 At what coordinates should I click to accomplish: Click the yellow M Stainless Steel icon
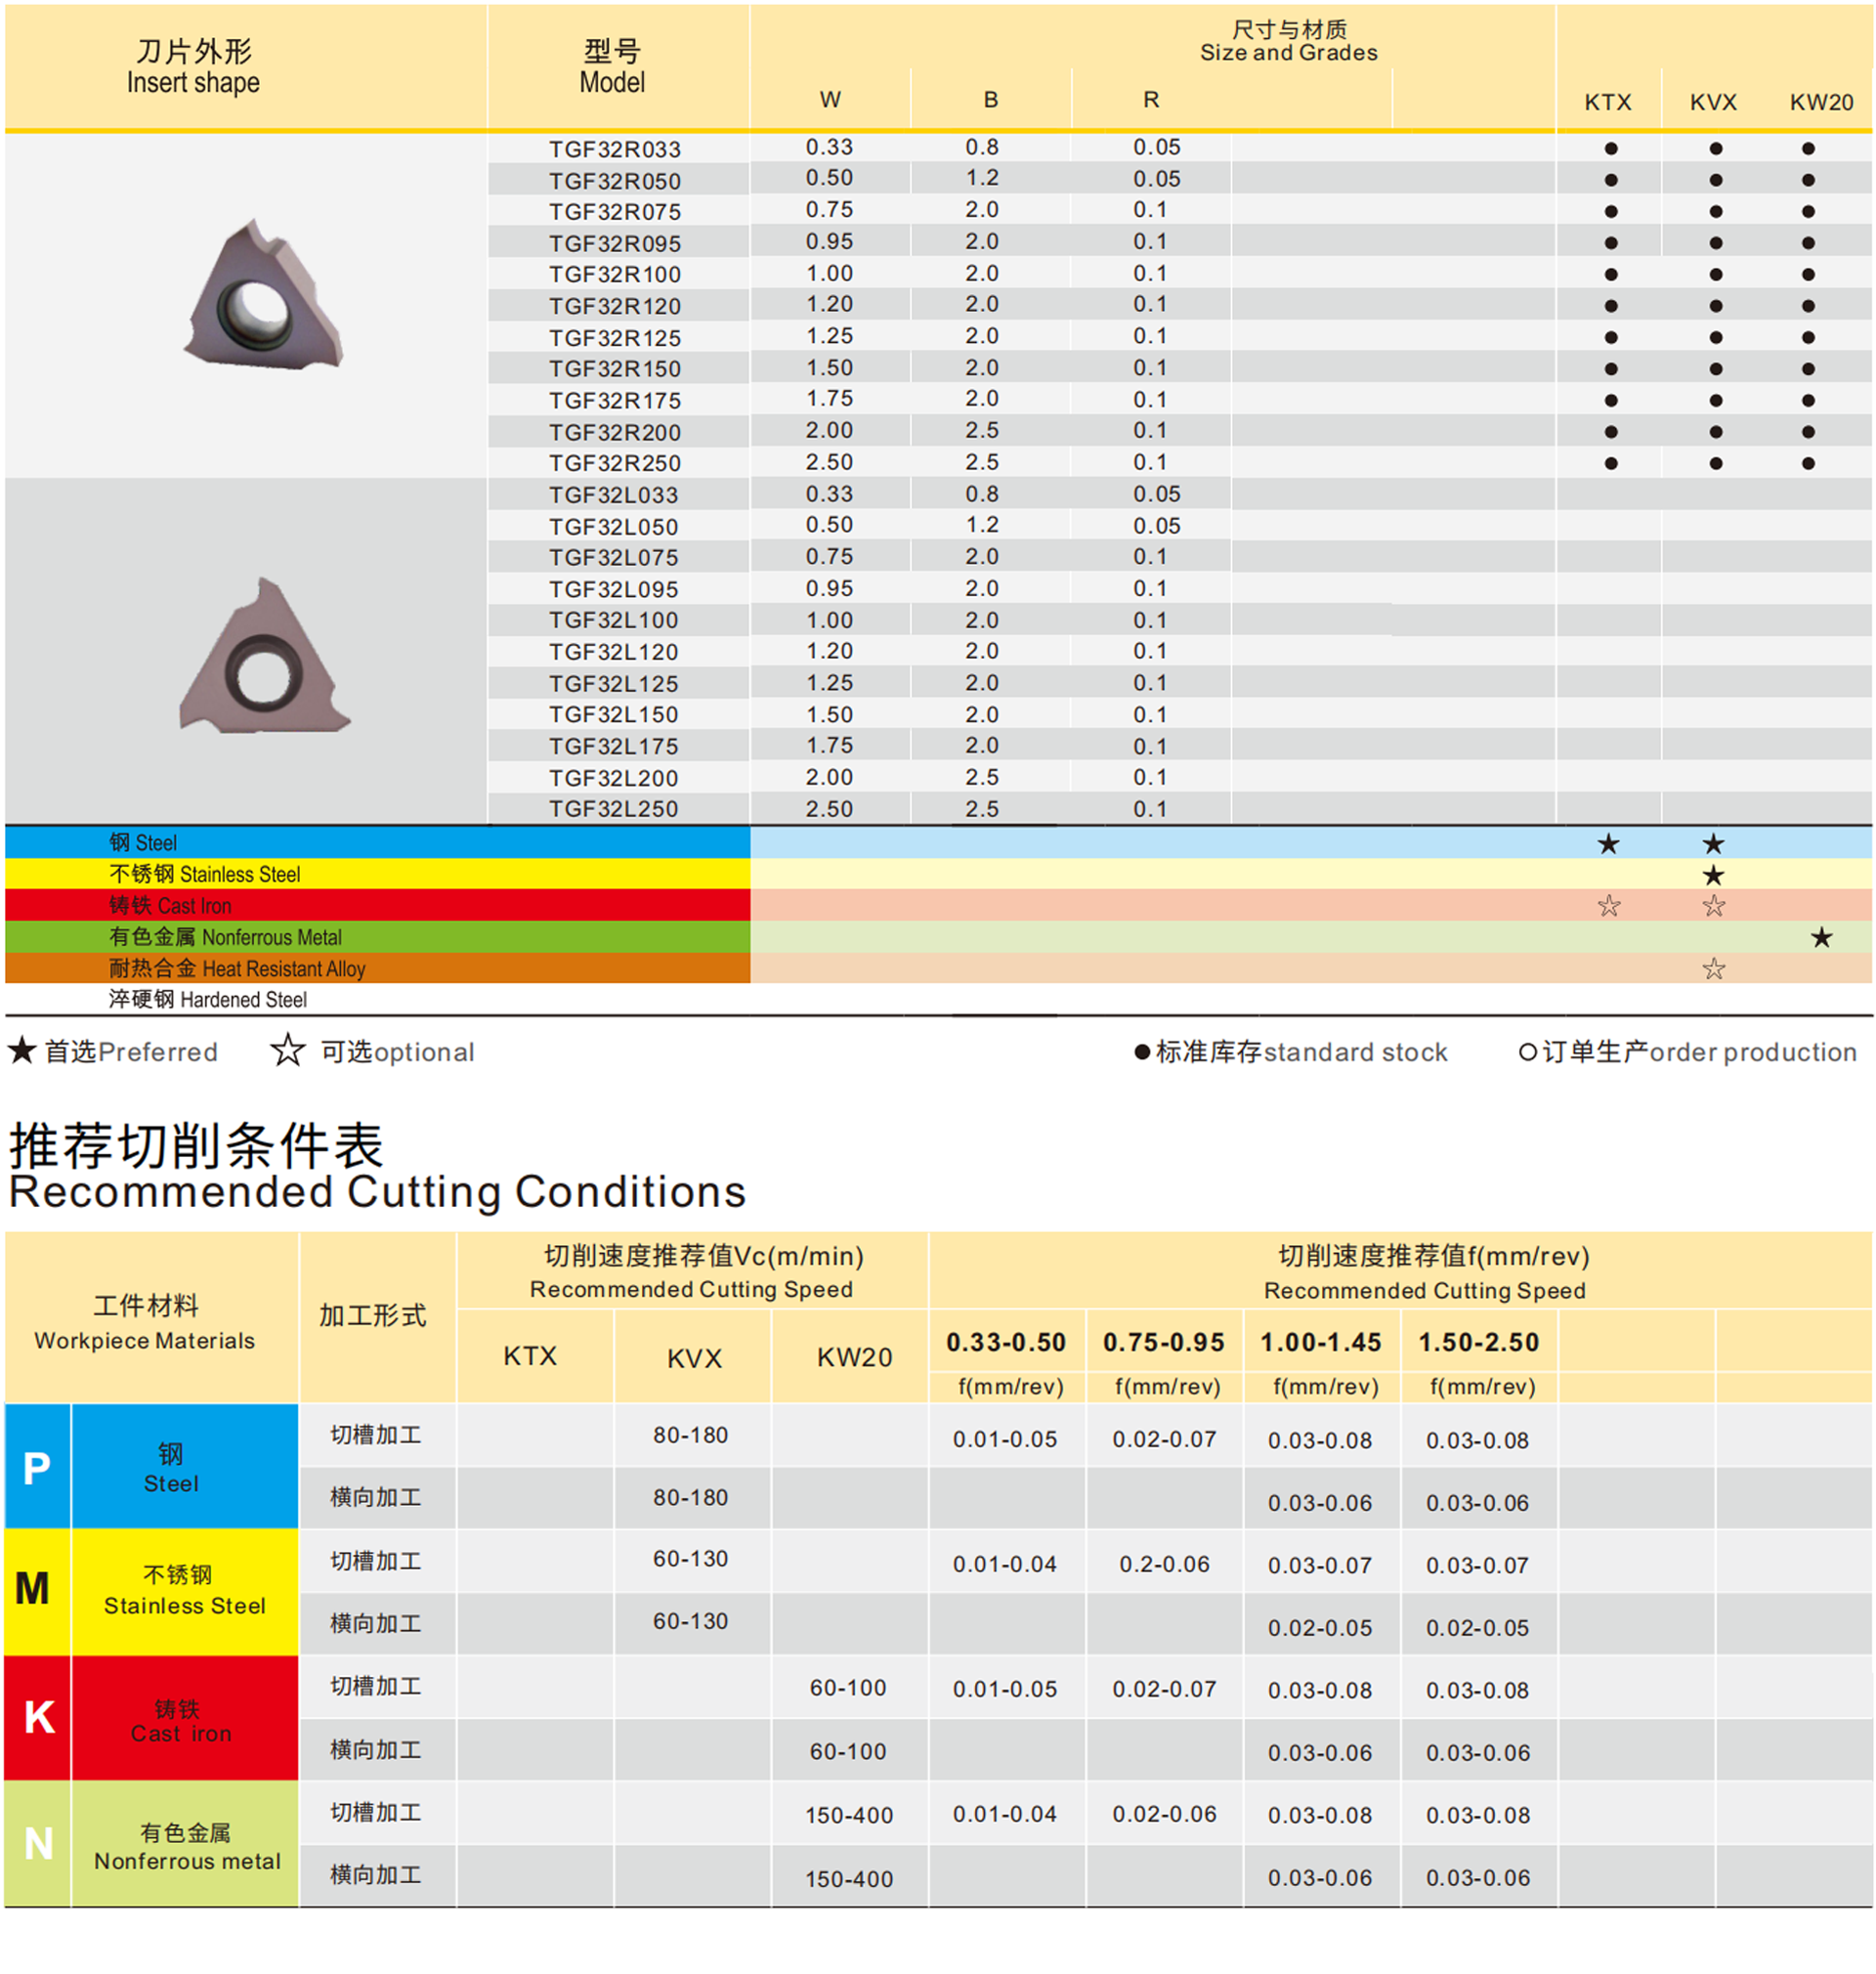36,1592
